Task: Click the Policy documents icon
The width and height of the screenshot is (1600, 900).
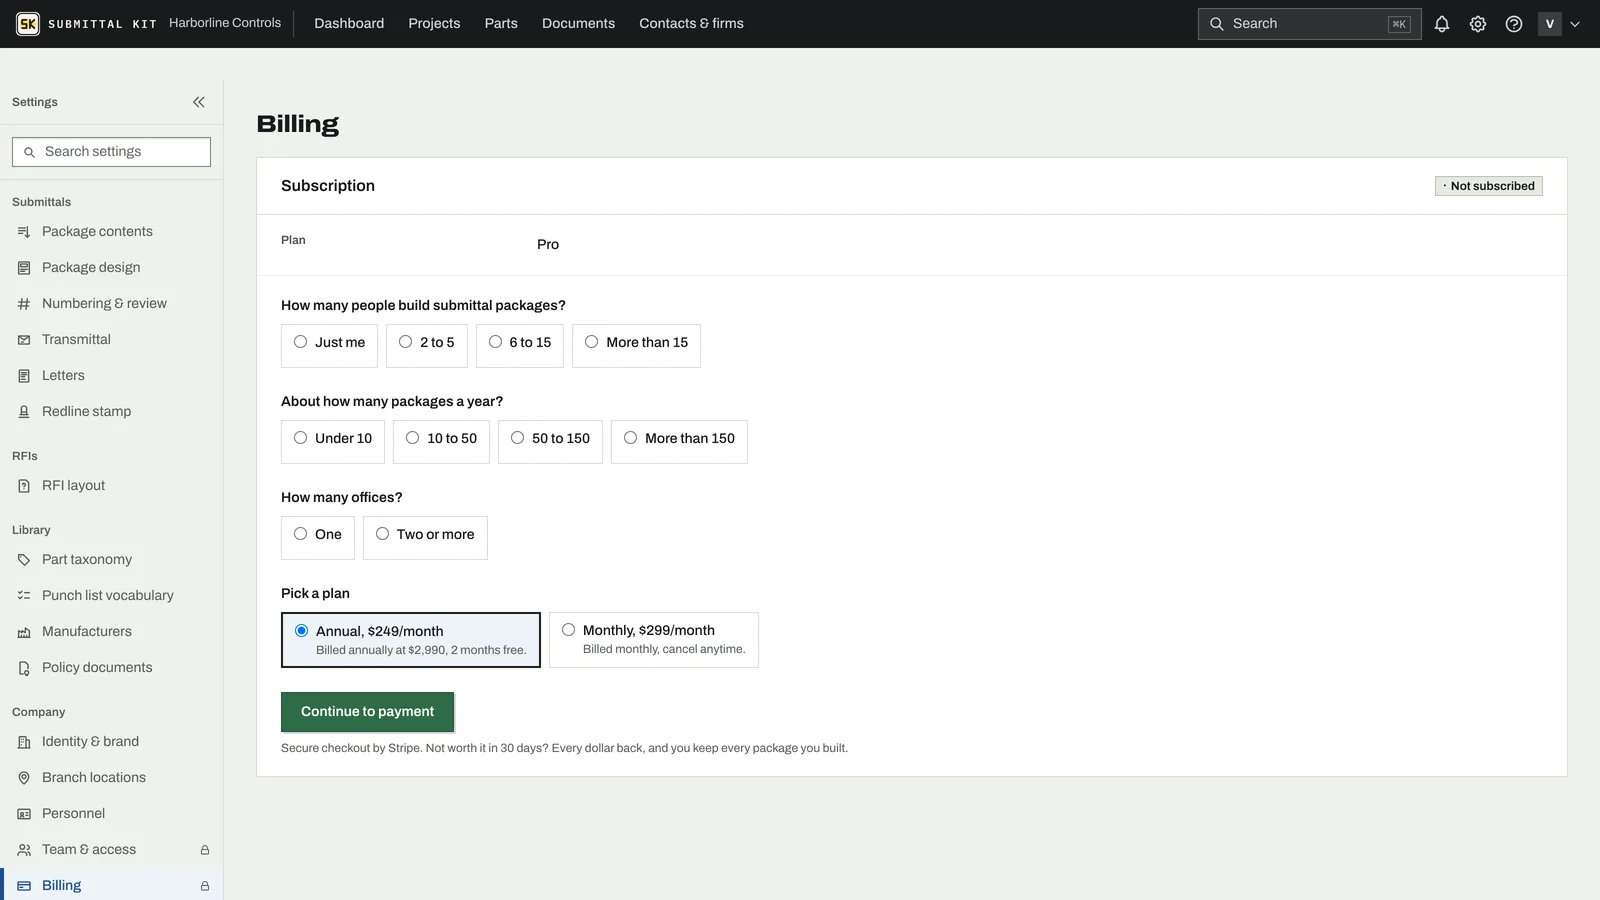Action: pos(24,668)
